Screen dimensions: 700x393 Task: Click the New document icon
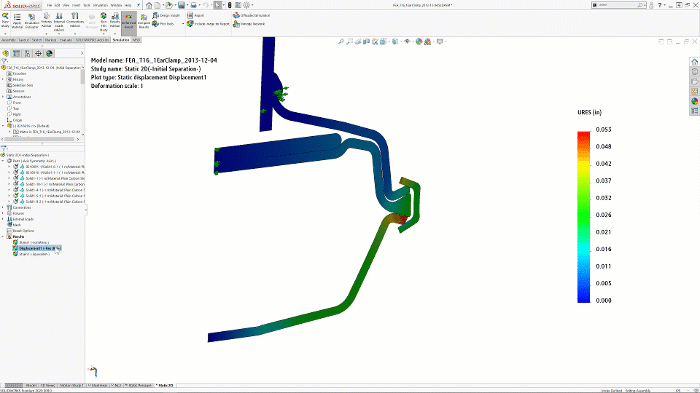pos(158,5)
